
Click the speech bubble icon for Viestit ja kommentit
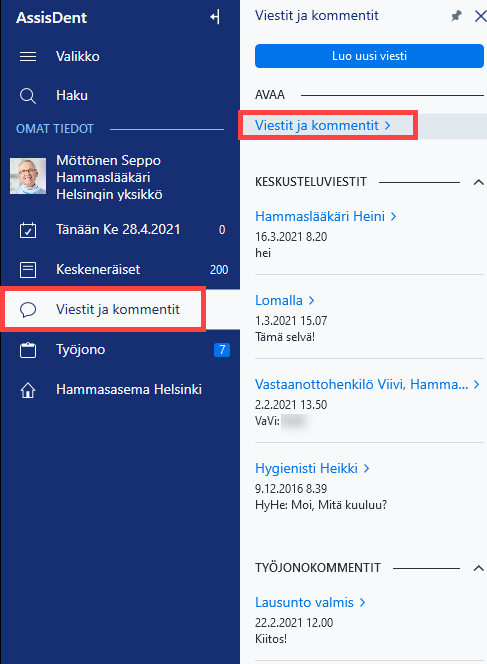click(x=28, y=310)
